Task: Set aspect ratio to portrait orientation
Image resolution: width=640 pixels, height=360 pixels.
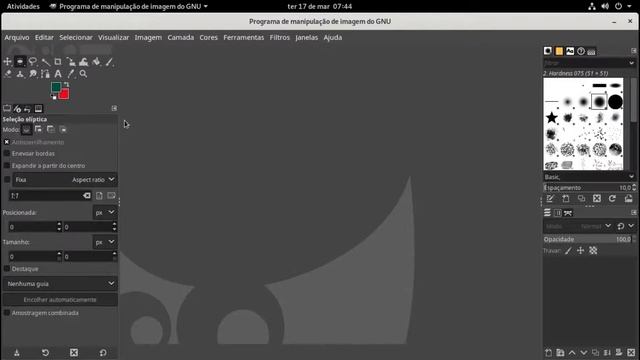Action: point(99,196)
